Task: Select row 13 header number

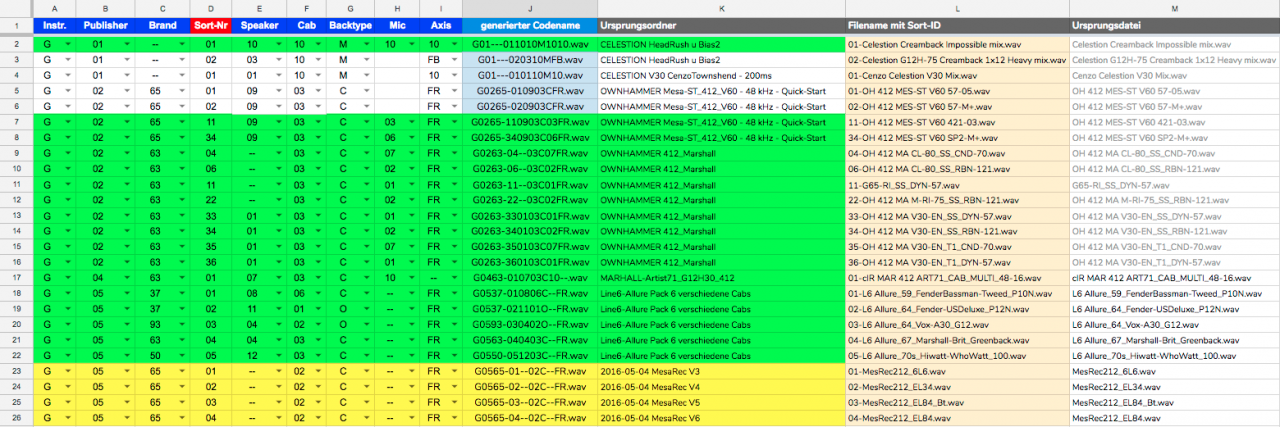Action: (x=16, y=215)
